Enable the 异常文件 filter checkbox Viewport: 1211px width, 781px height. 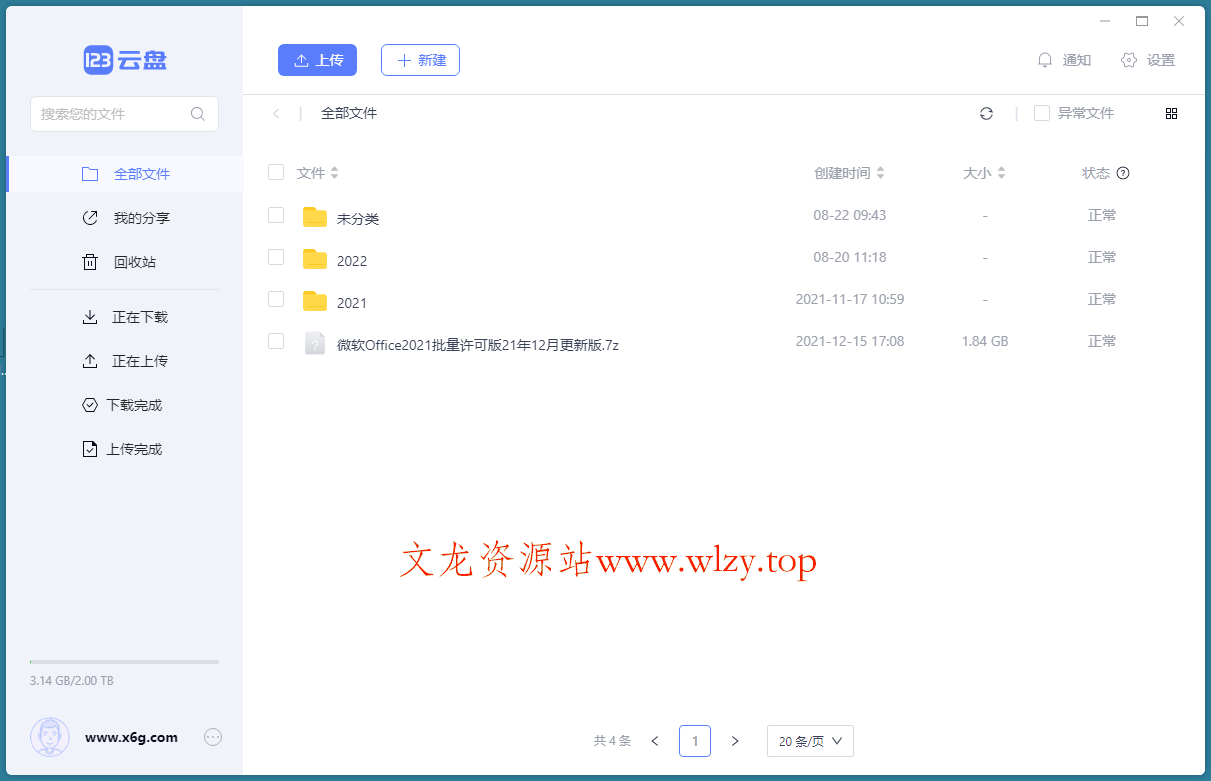point(1041,113)
